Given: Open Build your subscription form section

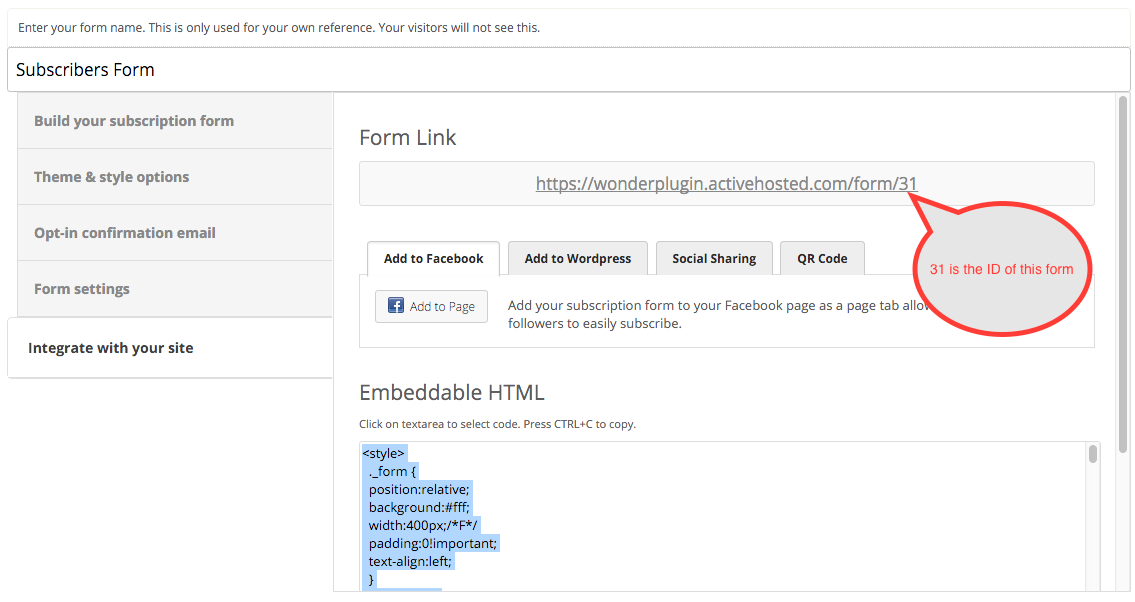Looking at the screenshot, I should point(134,121).
